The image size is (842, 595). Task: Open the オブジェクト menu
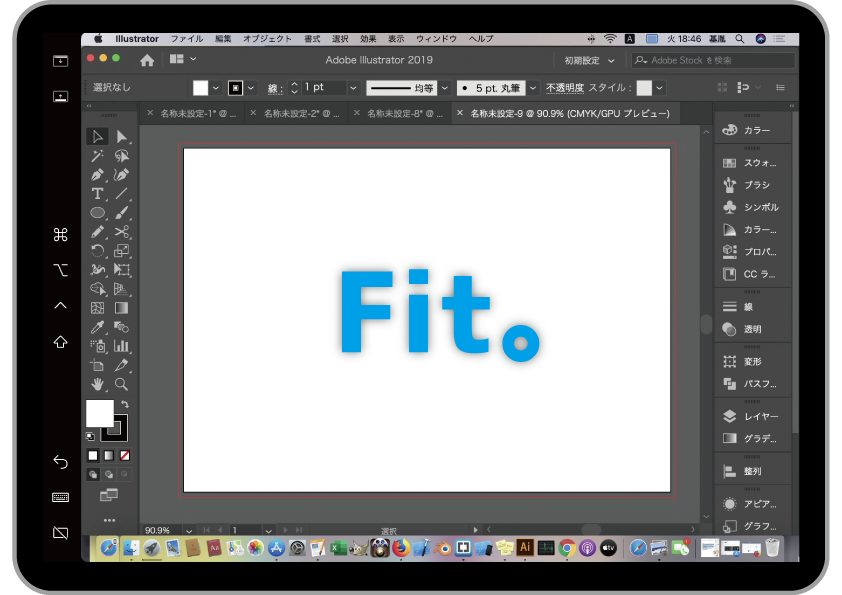[267, 39]
